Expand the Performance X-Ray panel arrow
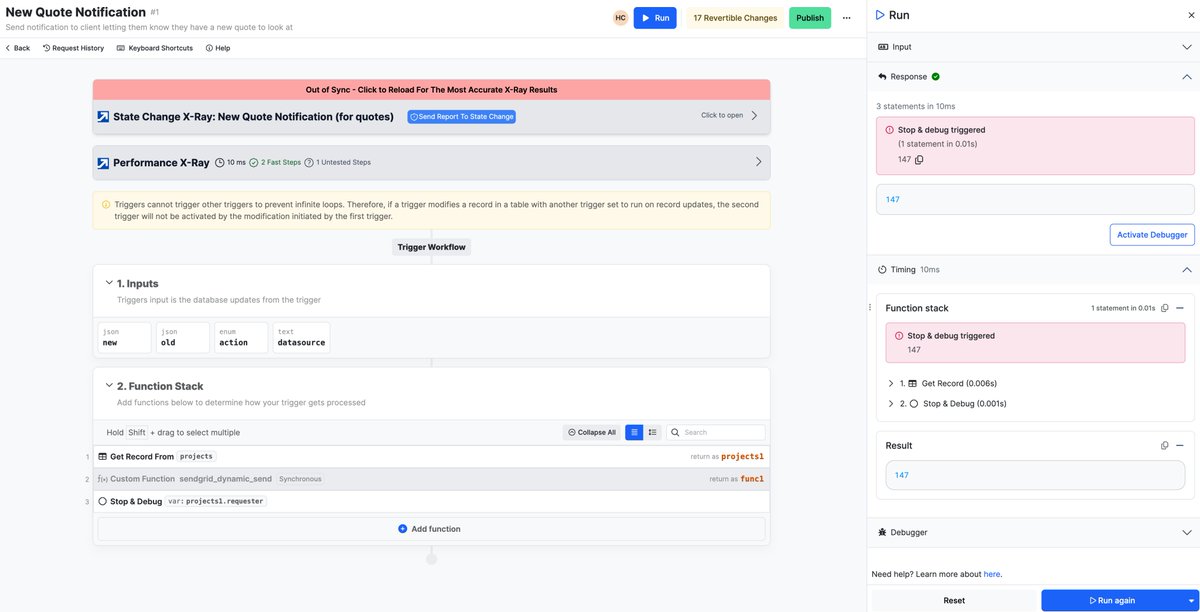1200x612 pixels. (758, 162)
